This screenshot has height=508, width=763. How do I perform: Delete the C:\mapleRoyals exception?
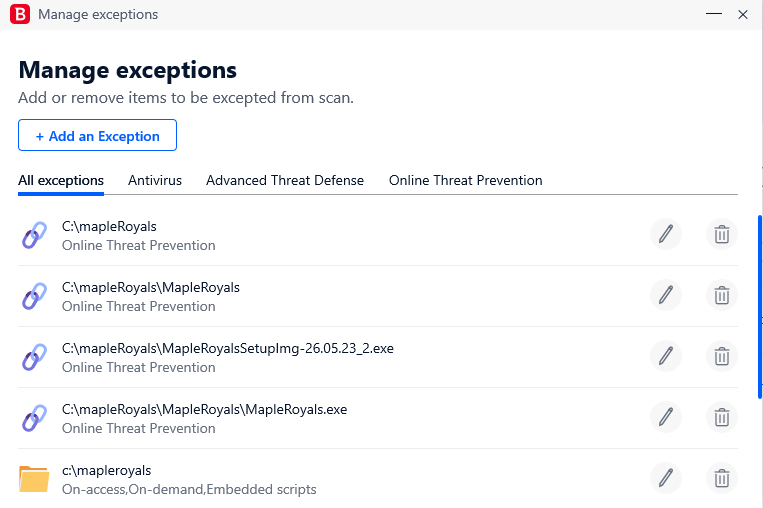pyautogui.click(x=722, y=234)
